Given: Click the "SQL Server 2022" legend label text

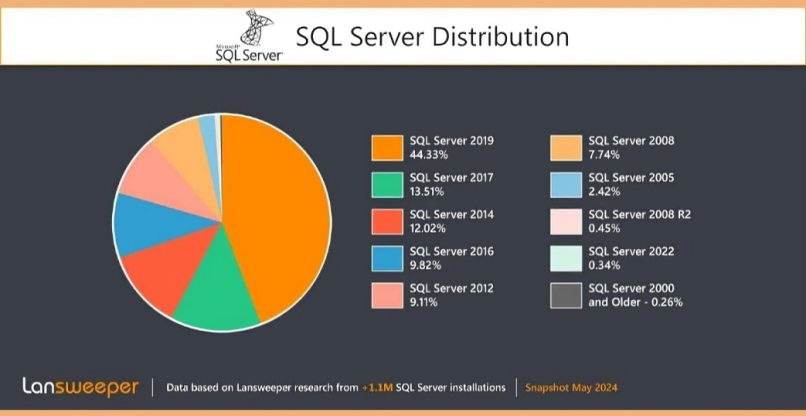Looking at the screenshot, I should pos(631,251).
